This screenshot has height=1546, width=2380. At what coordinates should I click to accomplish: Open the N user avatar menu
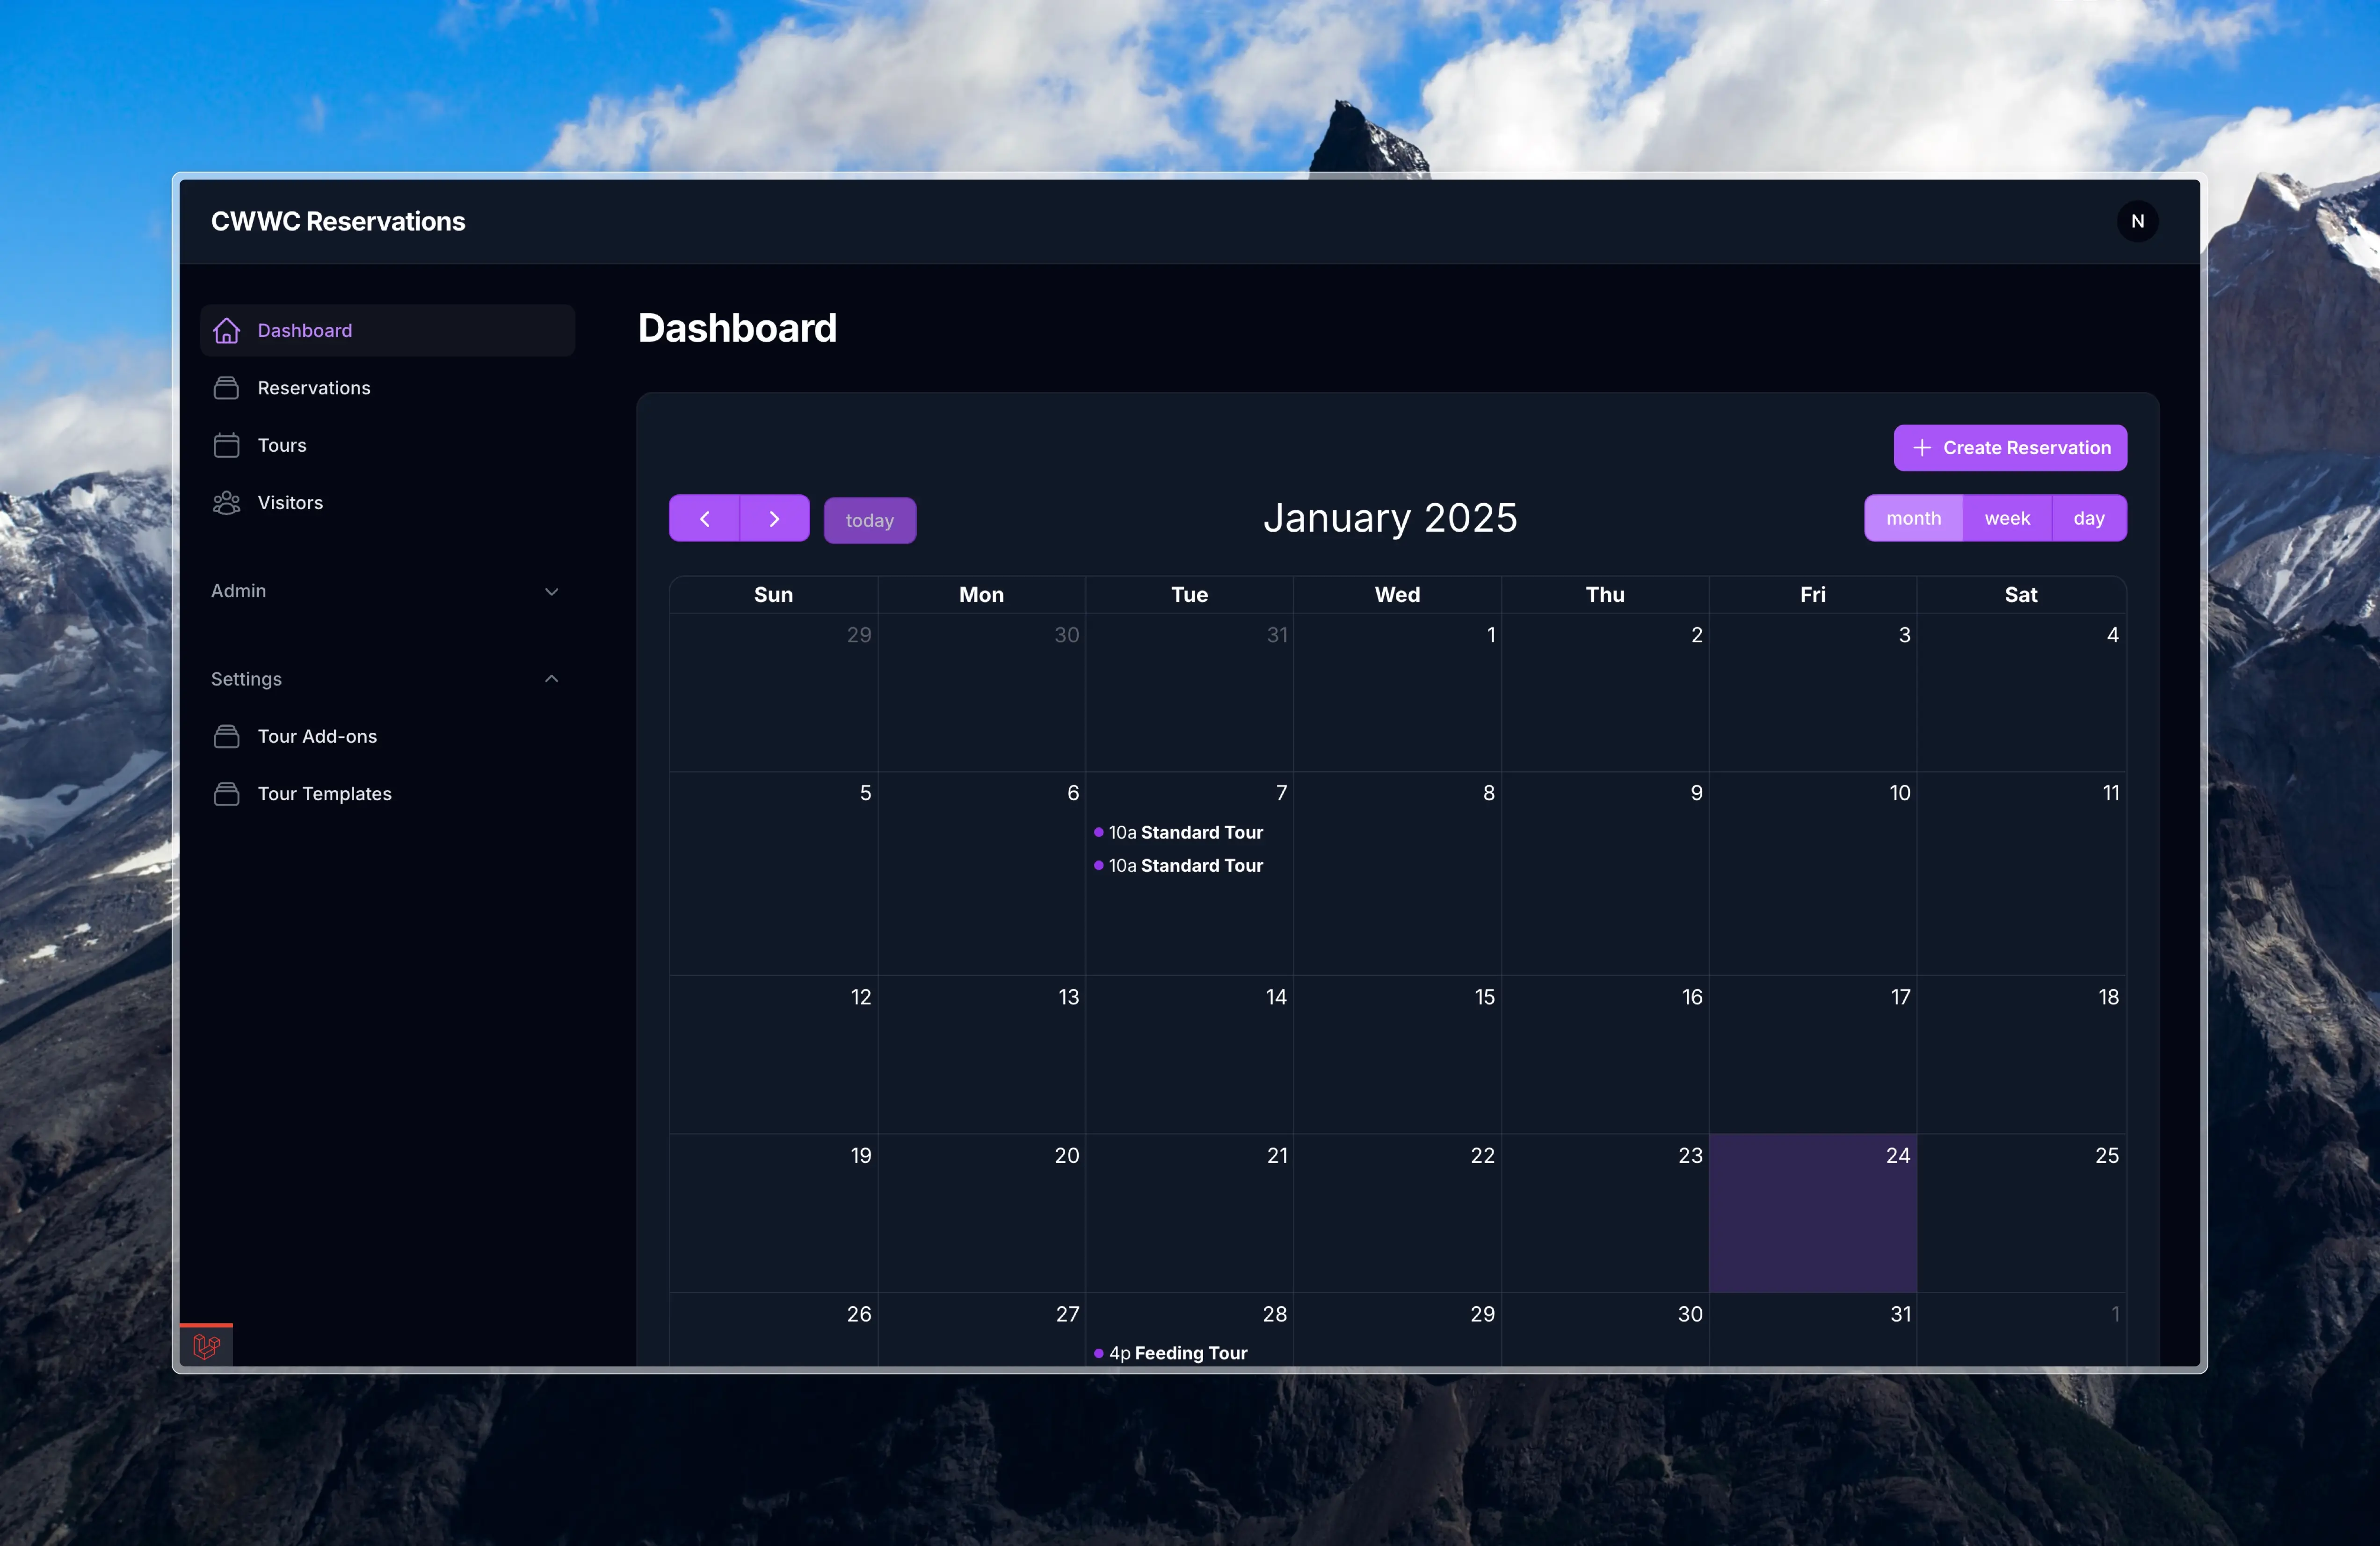[2137, 221]
